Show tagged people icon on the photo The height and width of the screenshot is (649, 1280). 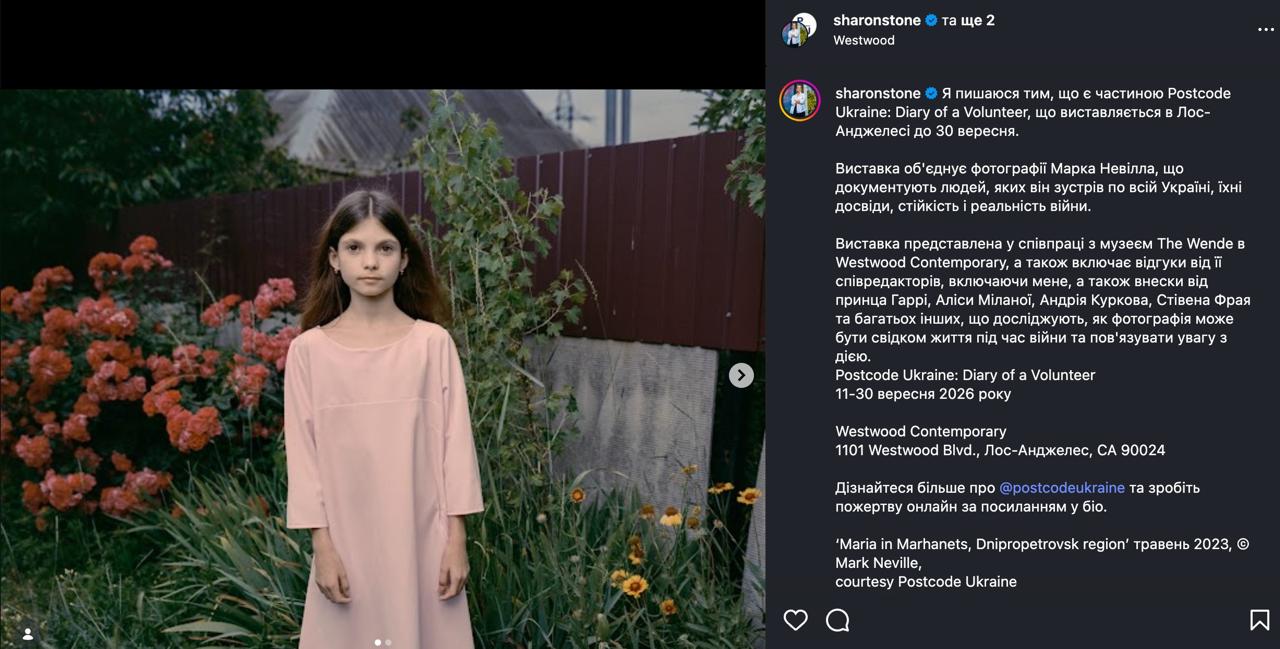point(28,634)
